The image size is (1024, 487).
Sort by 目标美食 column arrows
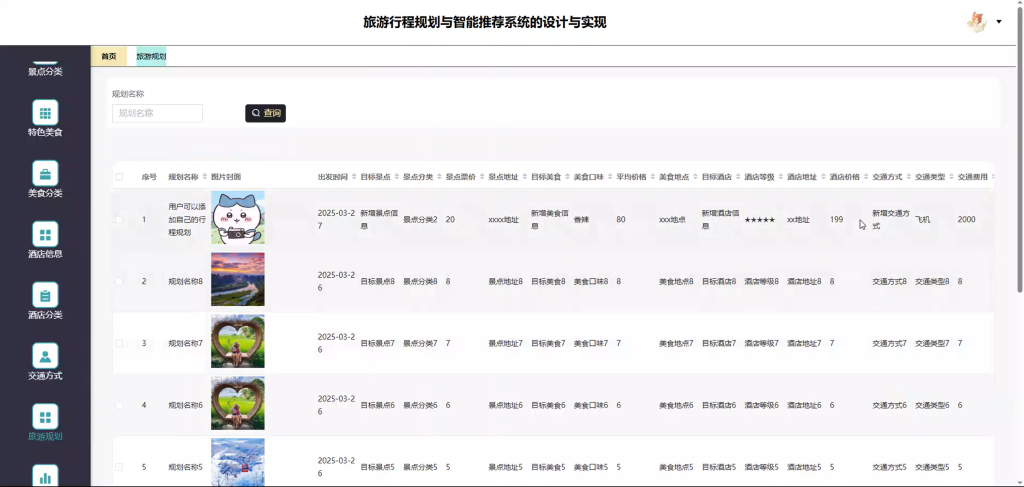(x=568, y=177)
